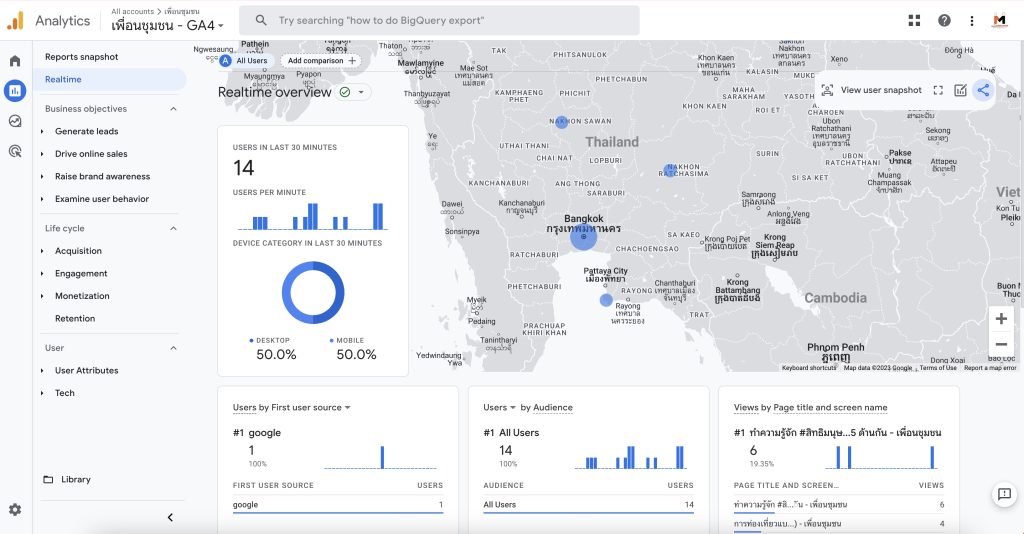Click the customize report pencil icon

(x=960, y=90)
